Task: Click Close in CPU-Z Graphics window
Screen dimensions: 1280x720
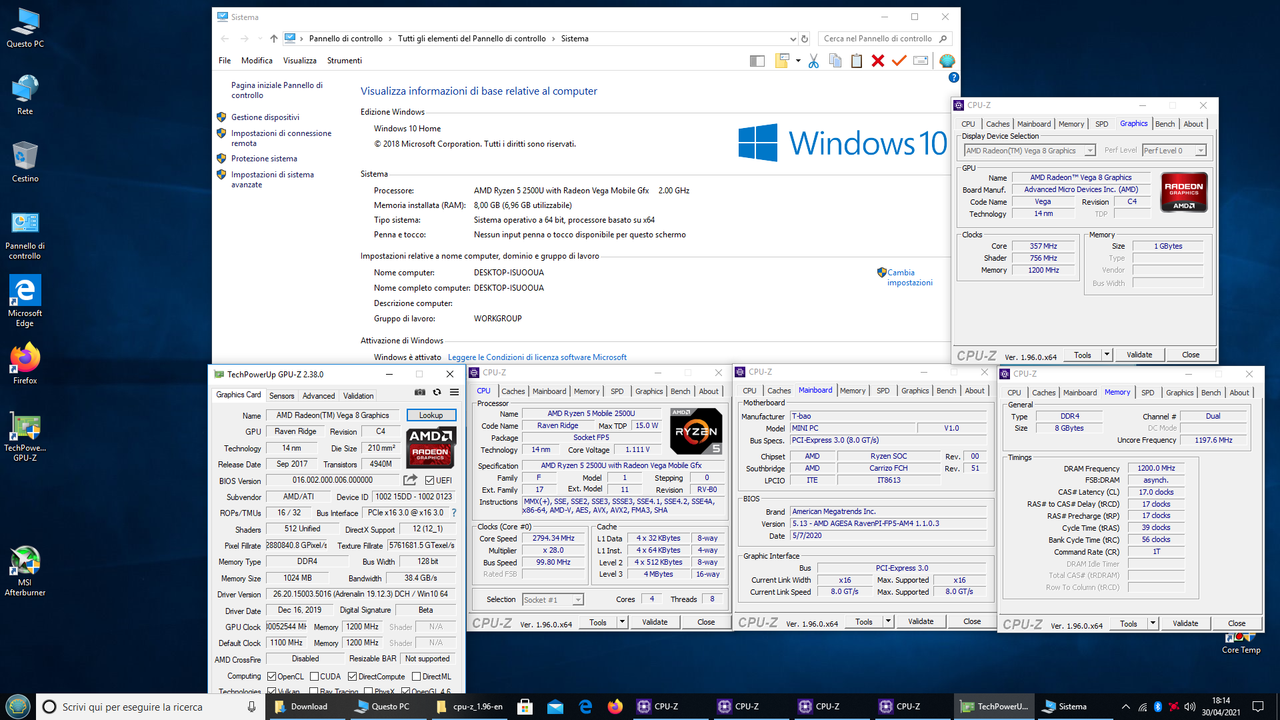Action: click(1190, 354)
